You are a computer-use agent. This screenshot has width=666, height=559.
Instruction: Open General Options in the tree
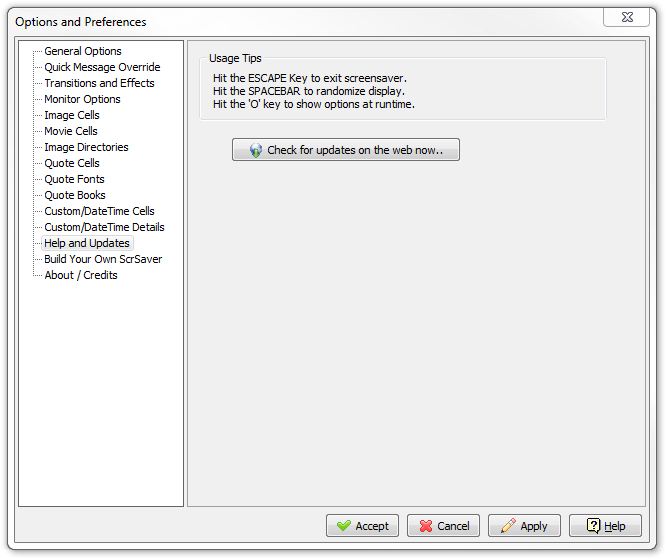point(83,51)
